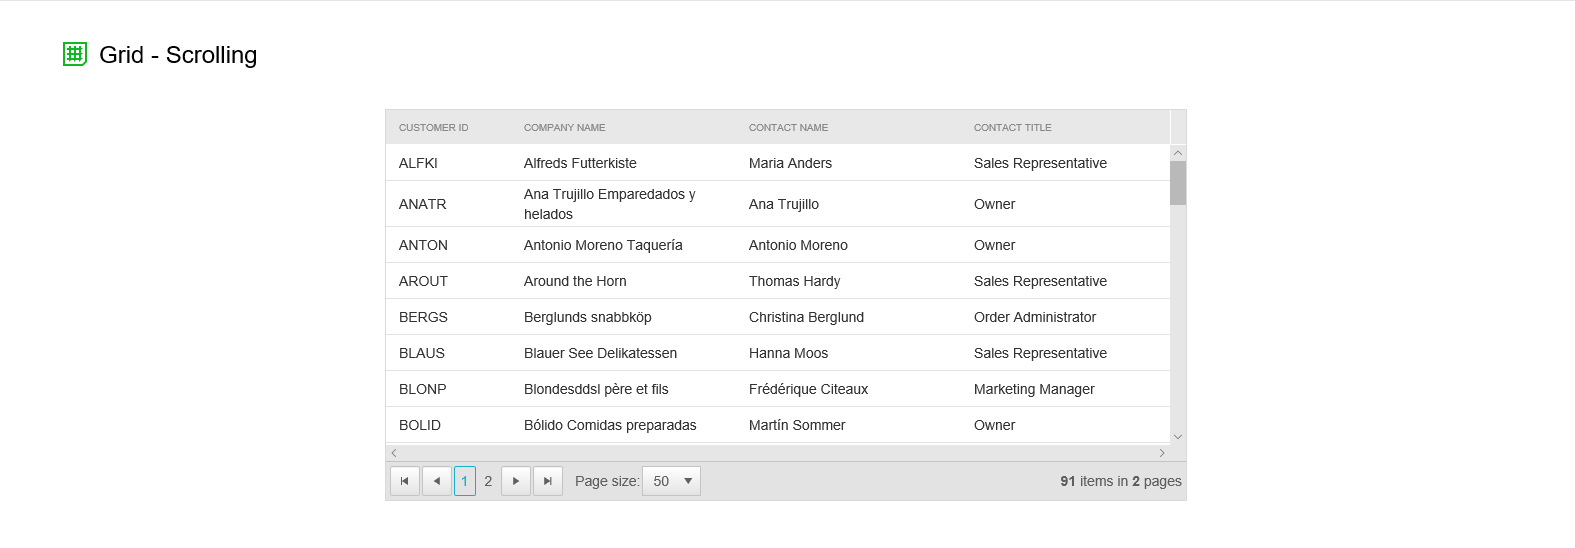
Task: Click the green grid icon beside the title
Action: (x=75, y=54)
